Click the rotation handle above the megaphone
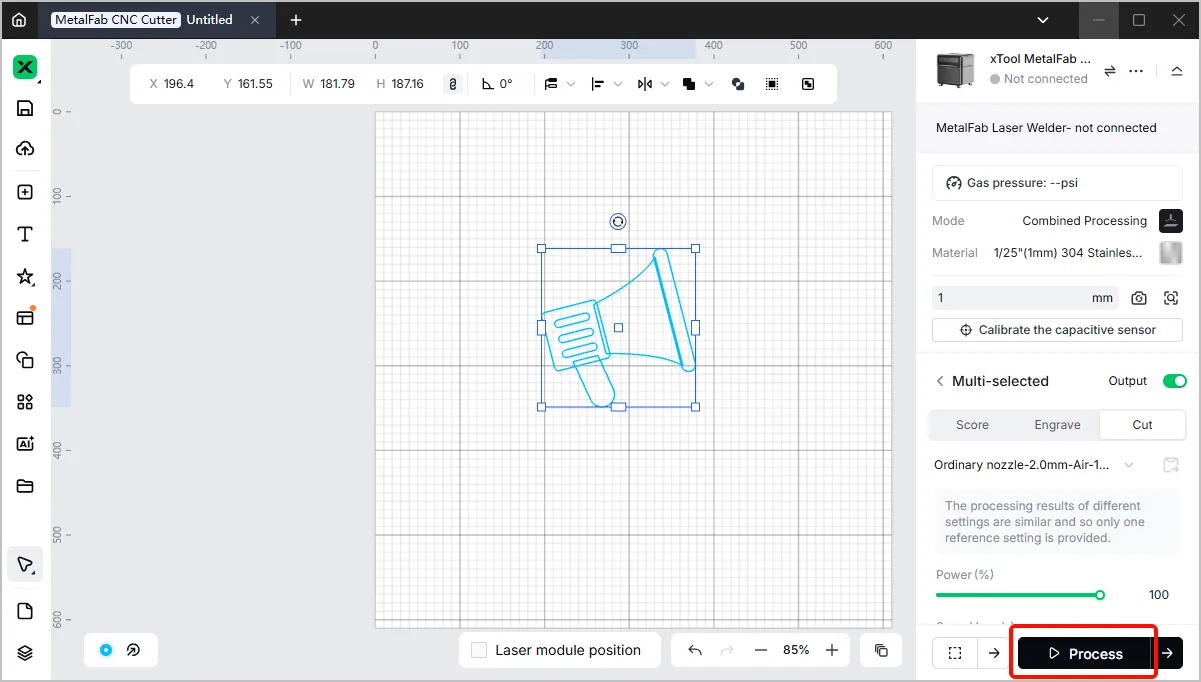The image size is (1201, 682). 618,222
